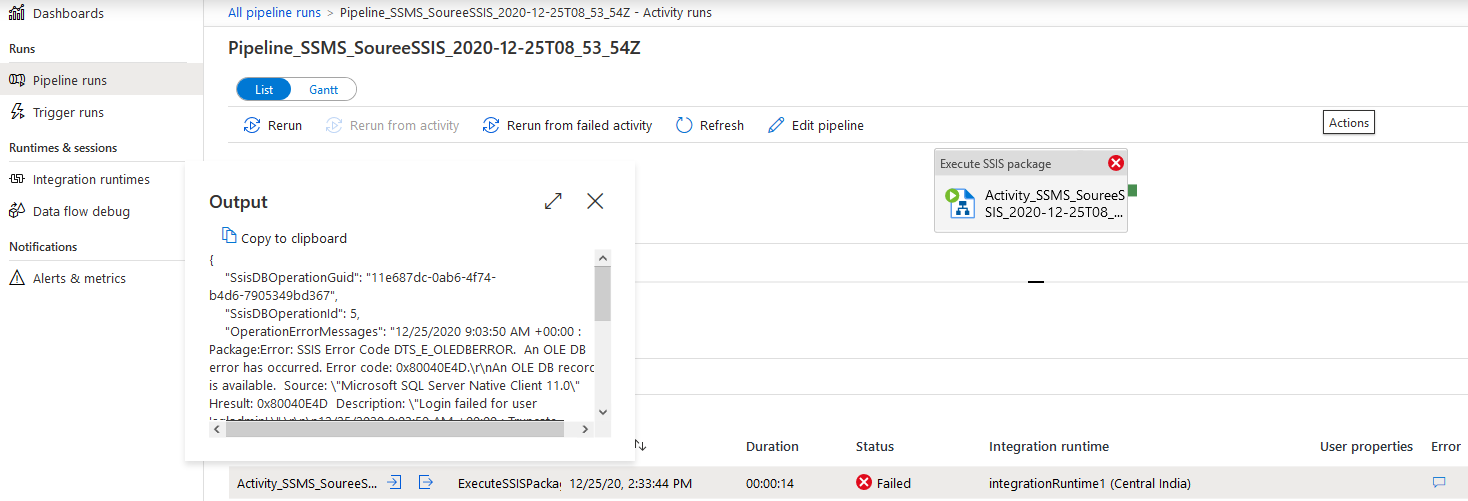The height and width of the screenshot is (501, 1468).
Task: Click the All pipeline runs breadcrumb link
Action: [x=274, y=13]
